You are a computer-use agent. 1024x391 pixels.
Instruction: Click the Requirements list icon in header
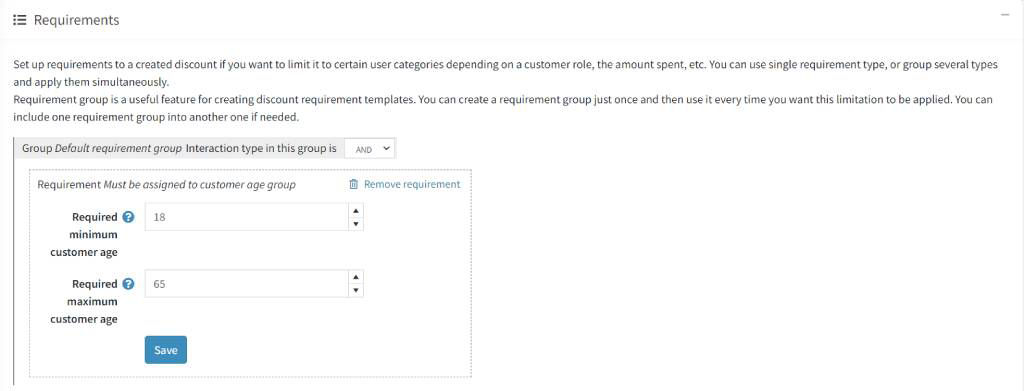pos(20,20)
